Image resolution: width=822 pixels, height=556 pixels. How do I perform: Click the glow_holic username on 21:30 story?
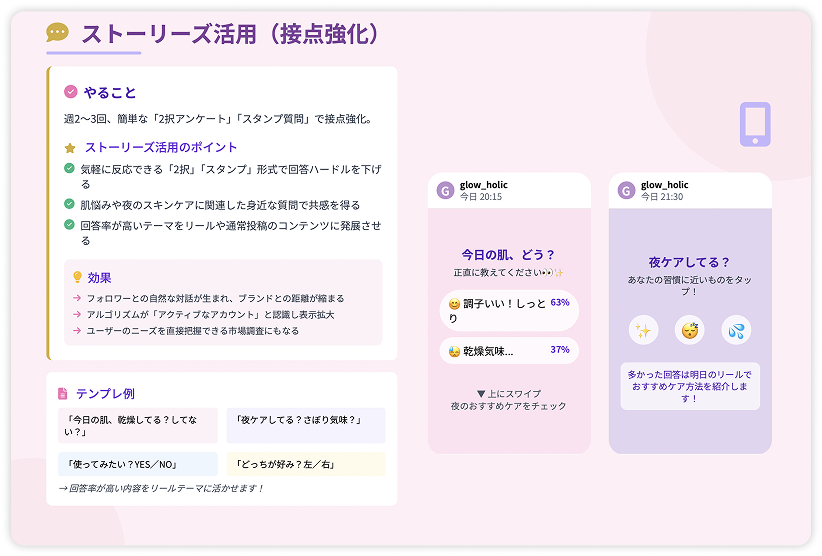pyautogui.click(x=664, y=185)
